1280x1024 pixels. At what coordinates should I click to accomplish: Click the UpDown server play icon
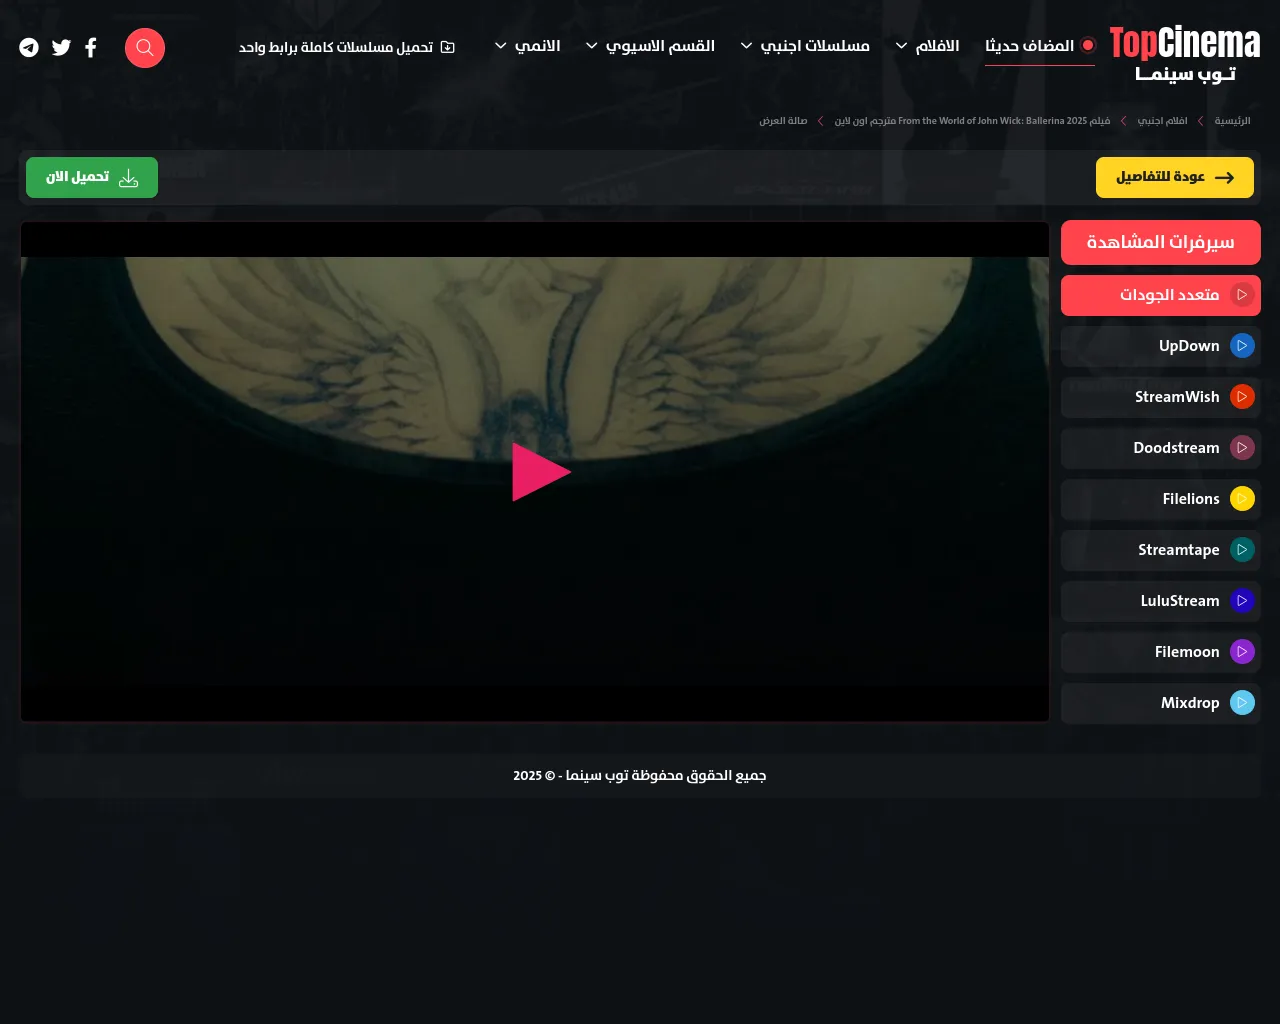[1242, 346]
